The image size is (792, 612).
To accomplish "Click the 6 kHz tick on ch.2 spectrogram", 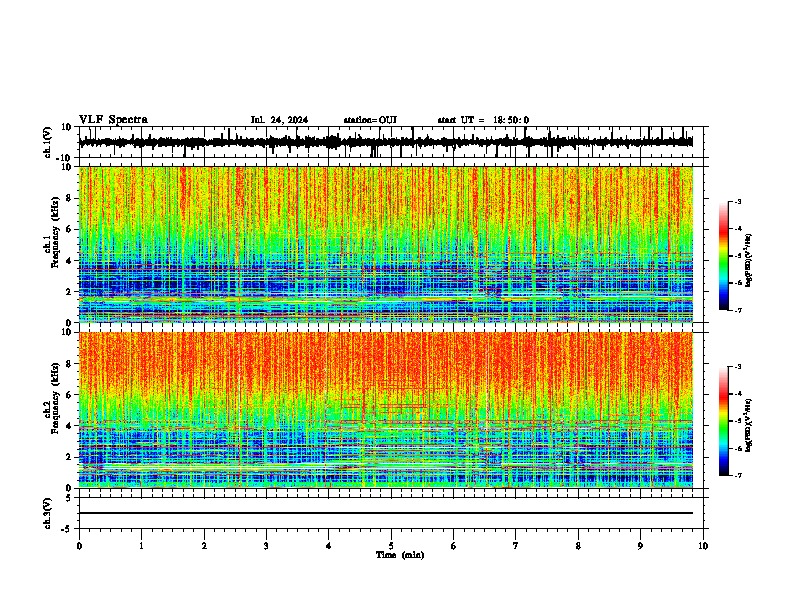I will [69, 395].
